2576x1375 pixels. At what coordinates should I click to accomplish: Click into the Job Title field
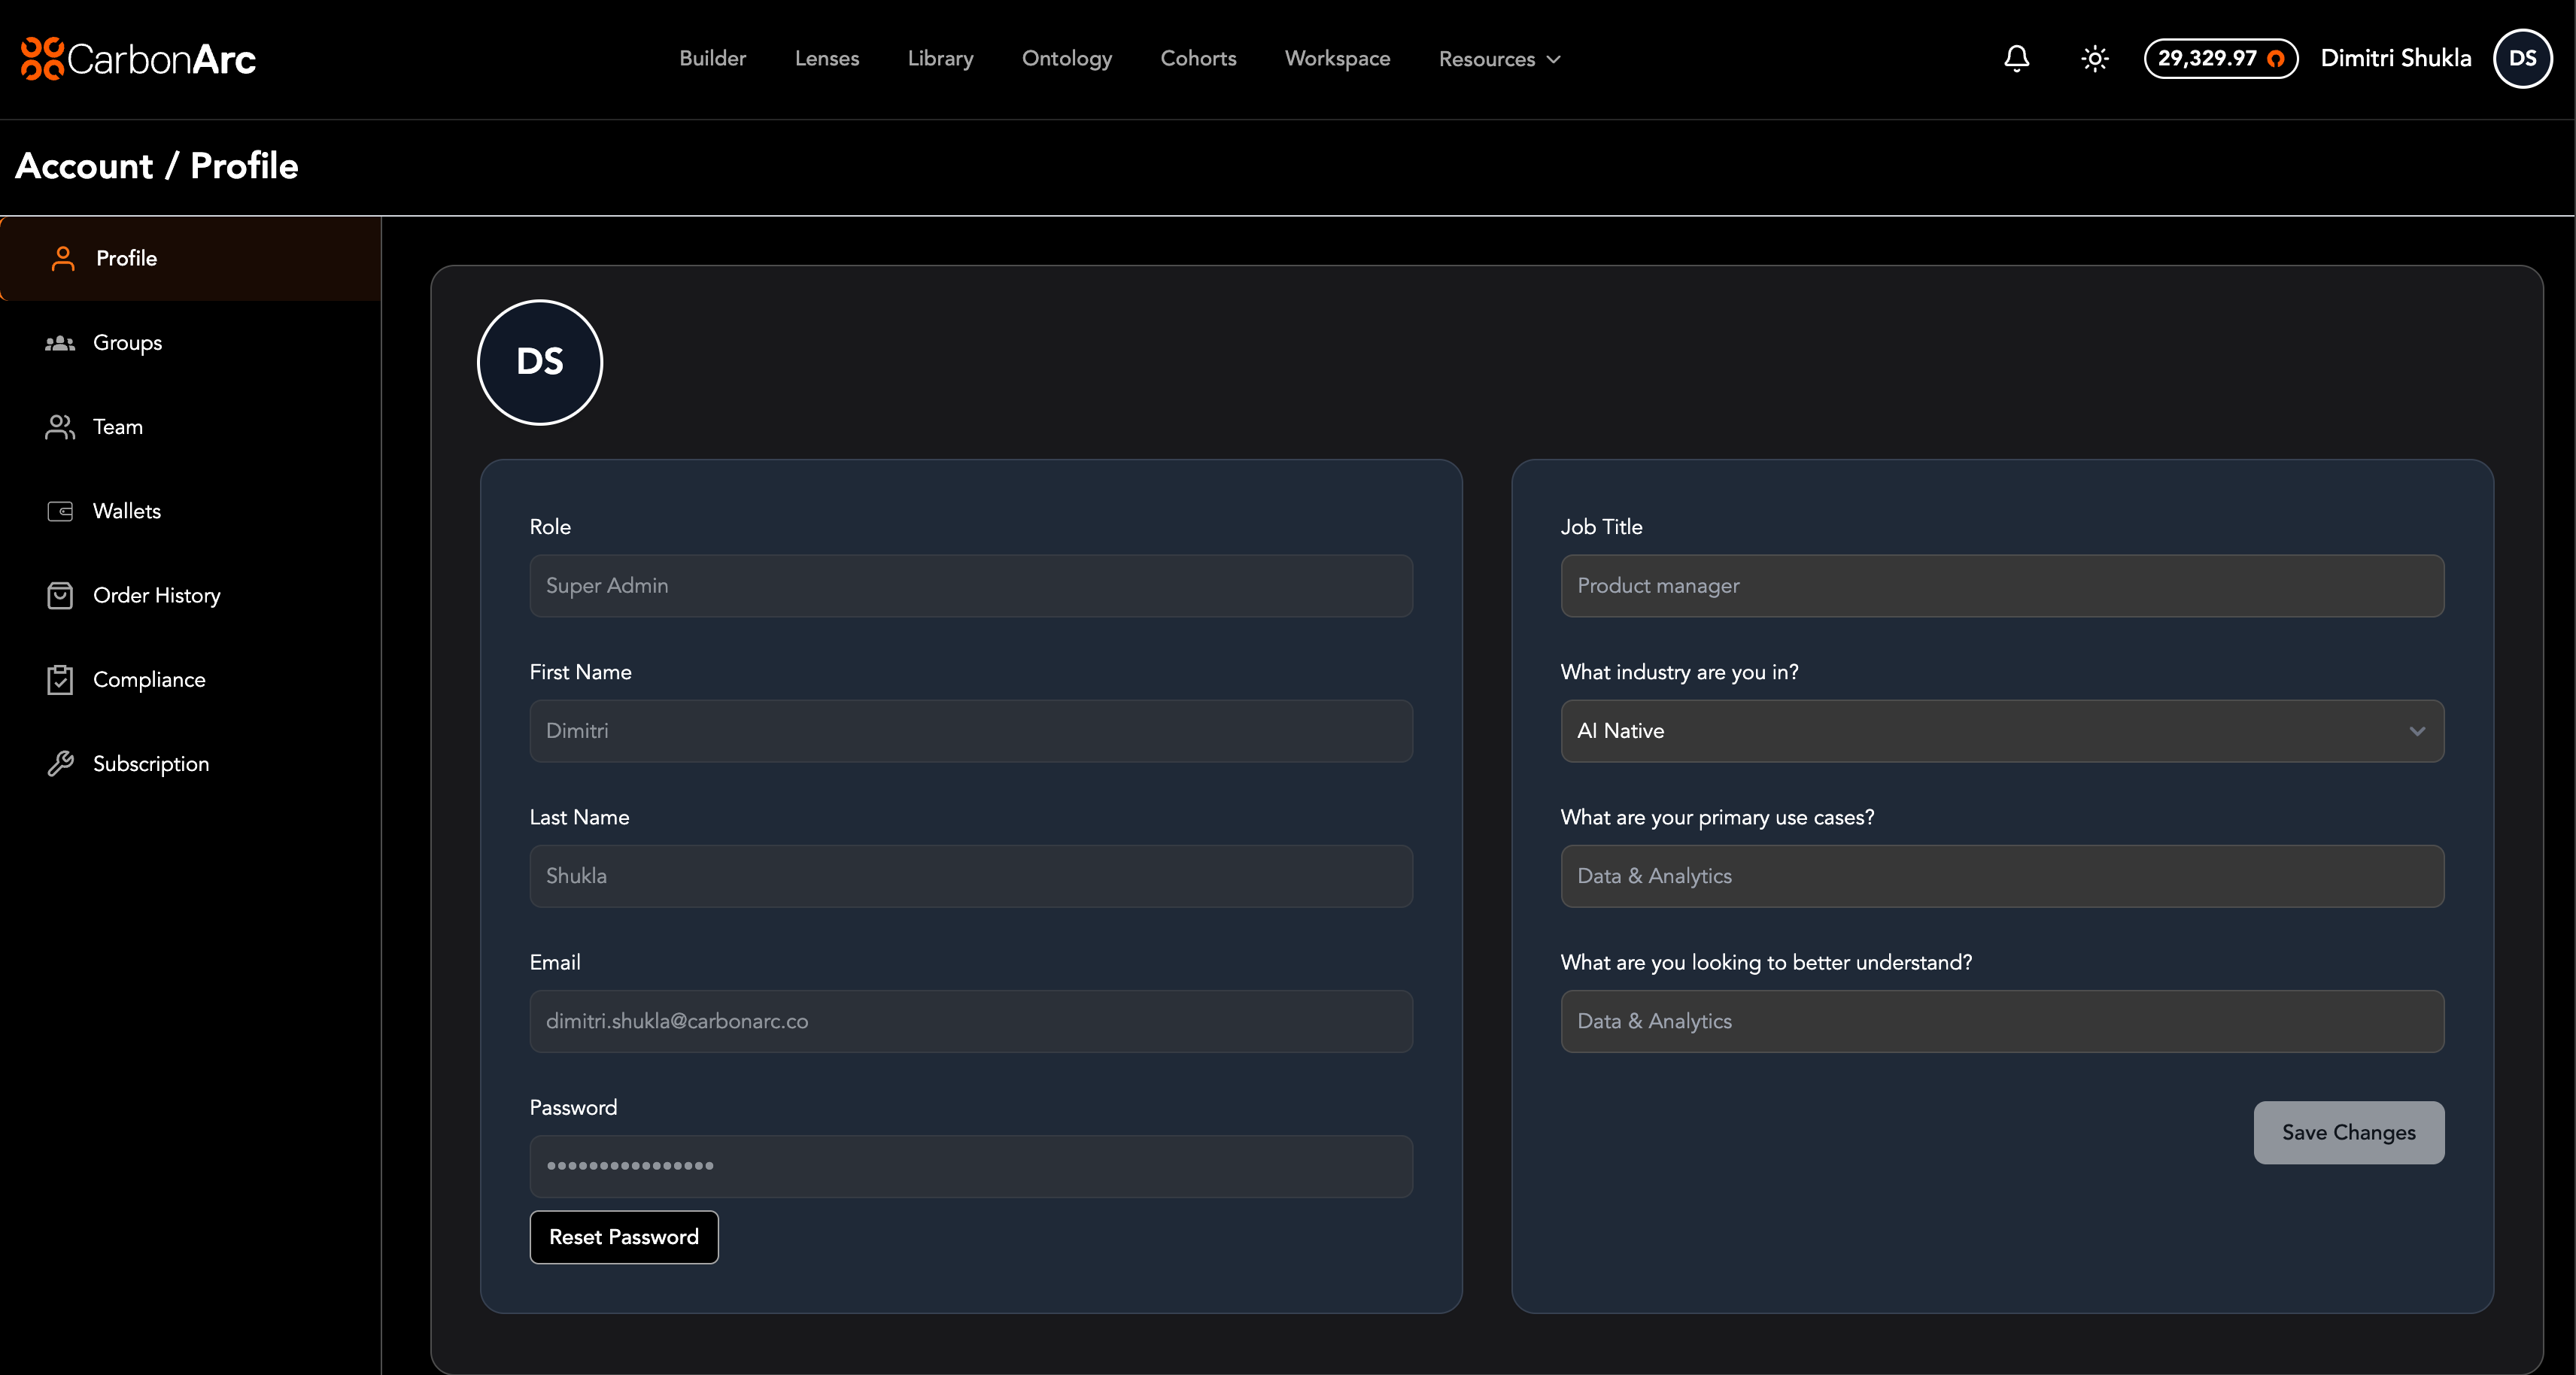click(x=2001, y=586)
